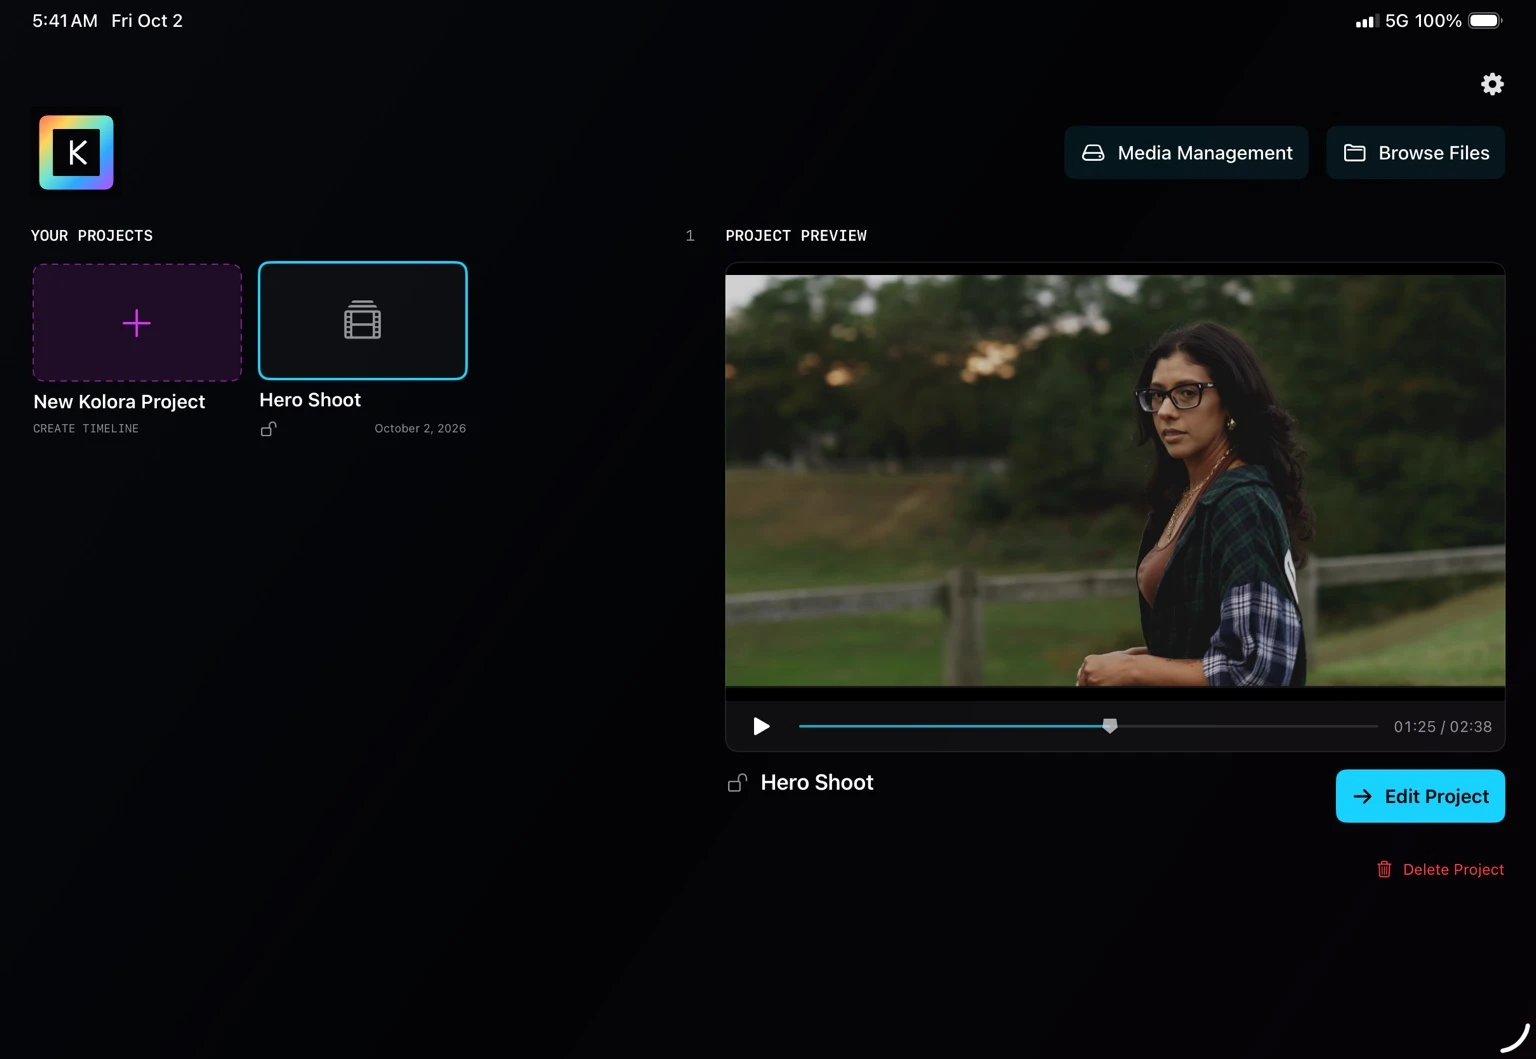Click the Hero Shoot title under preview
The image size is (1536, 1059).
817,783
